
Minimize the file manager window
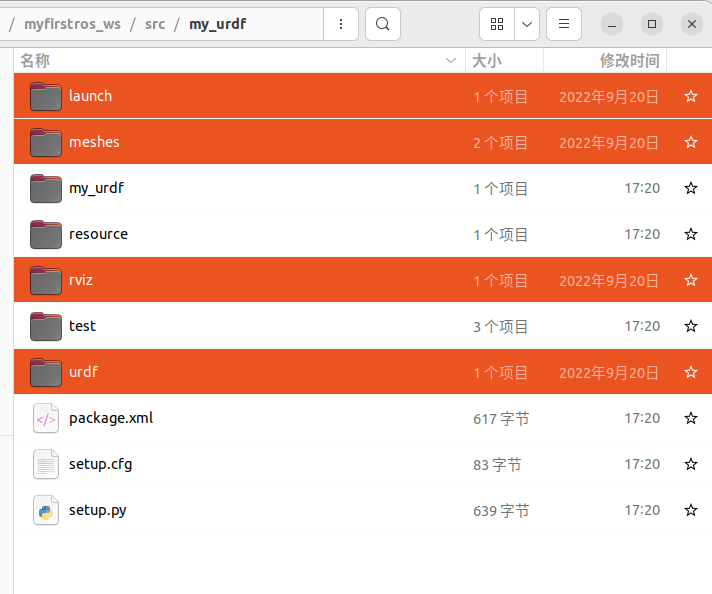pyautogui.click(x=612, y=24)
